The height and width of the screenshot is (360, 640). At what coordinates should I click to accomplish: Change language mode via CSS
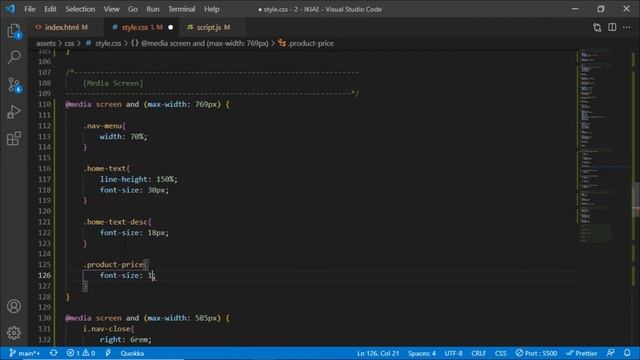500,353
